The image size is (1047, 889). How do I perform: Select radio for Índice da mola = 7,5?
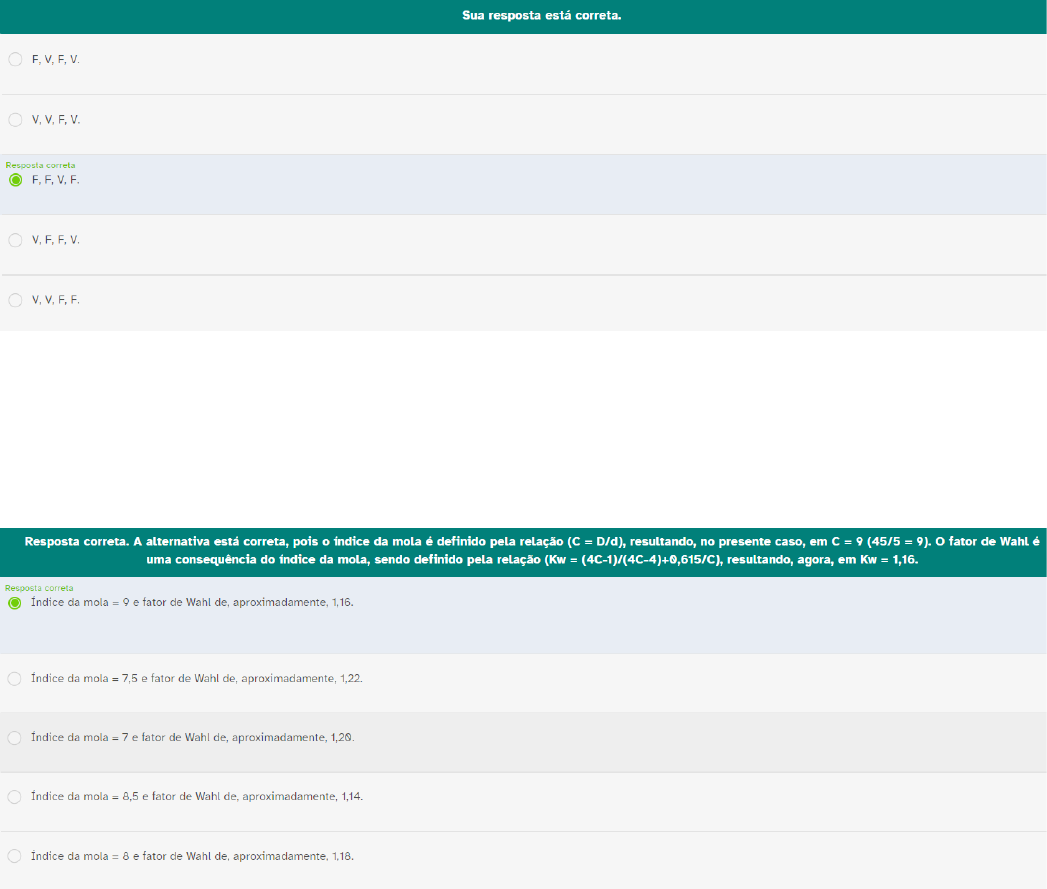point(15,679)
